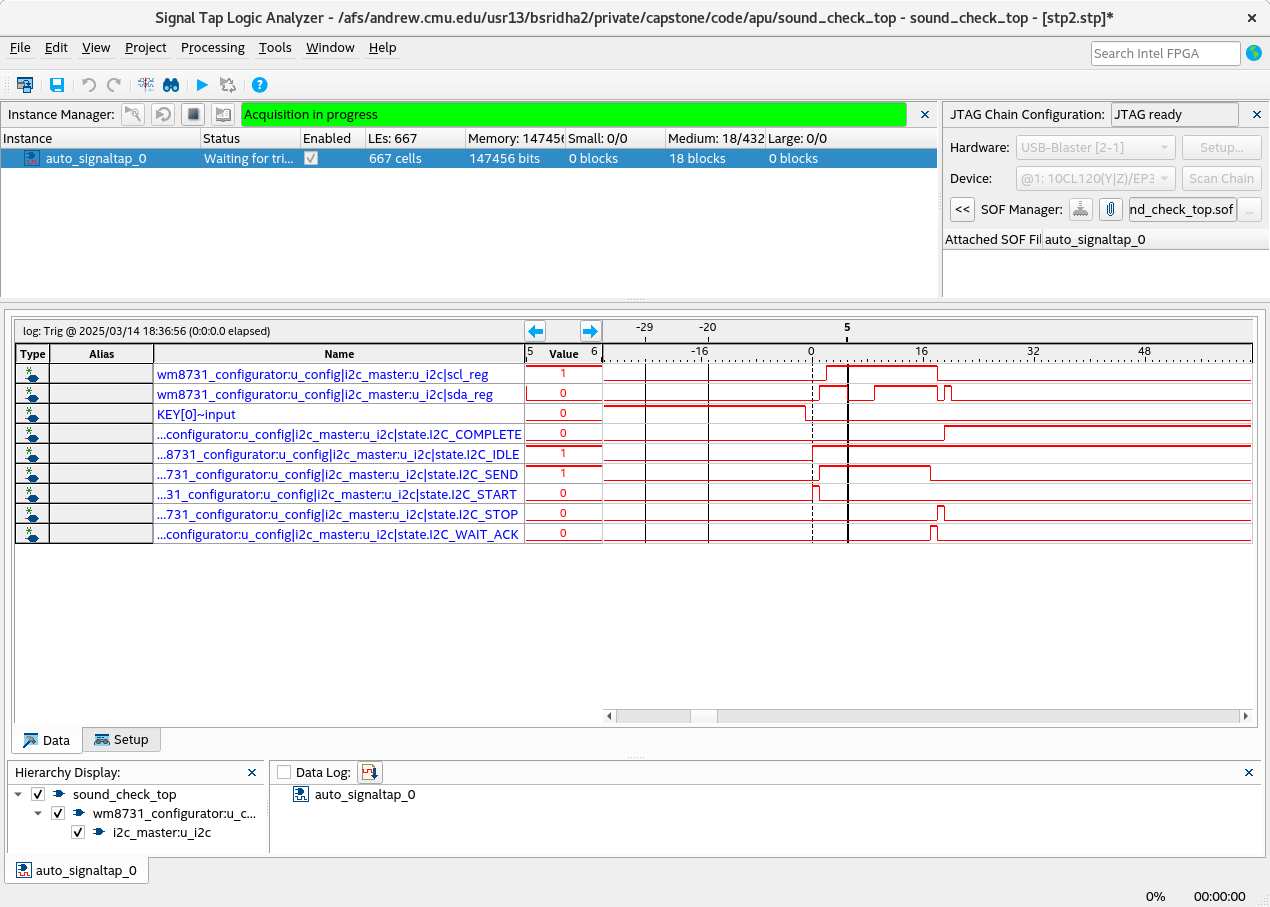
Task: Click the Program Device icon in SOF Manager
Action: (x=1080, y=209)
